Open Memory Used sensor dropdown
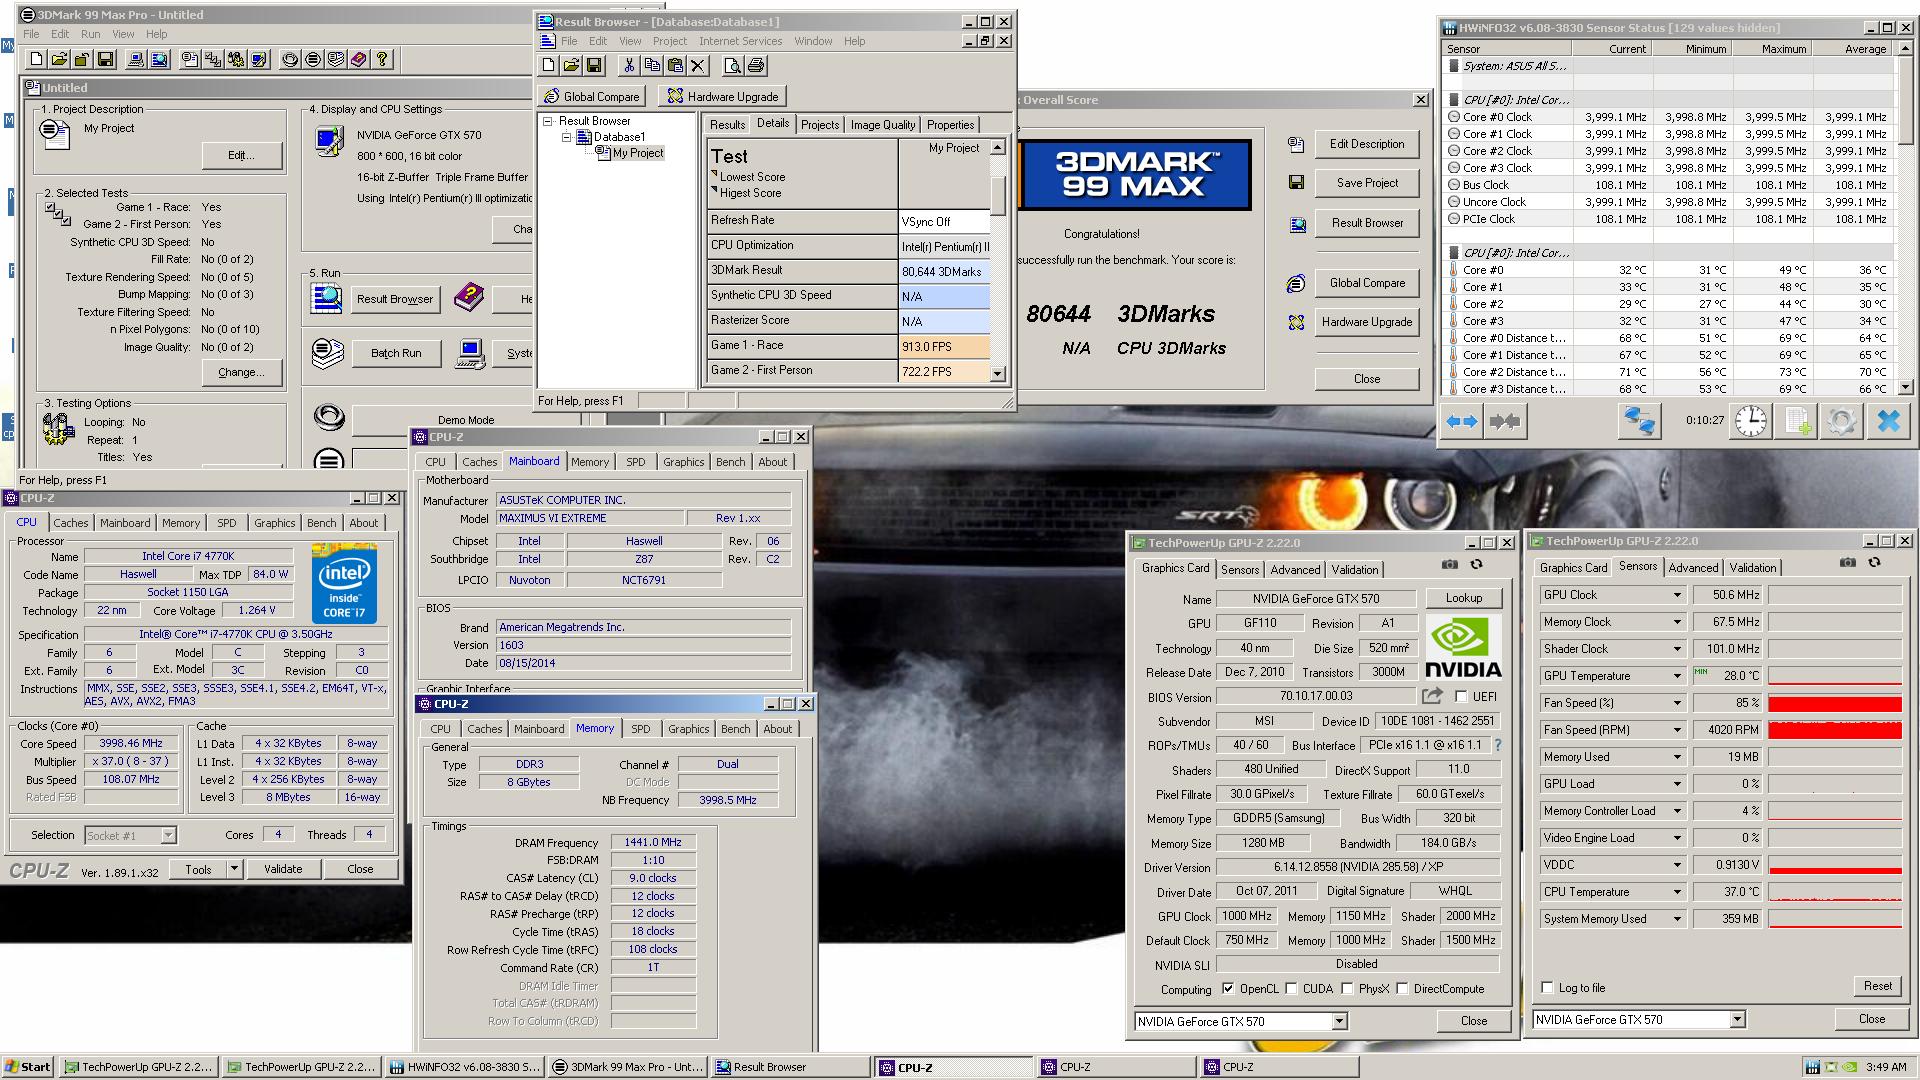 point(1677,757)
